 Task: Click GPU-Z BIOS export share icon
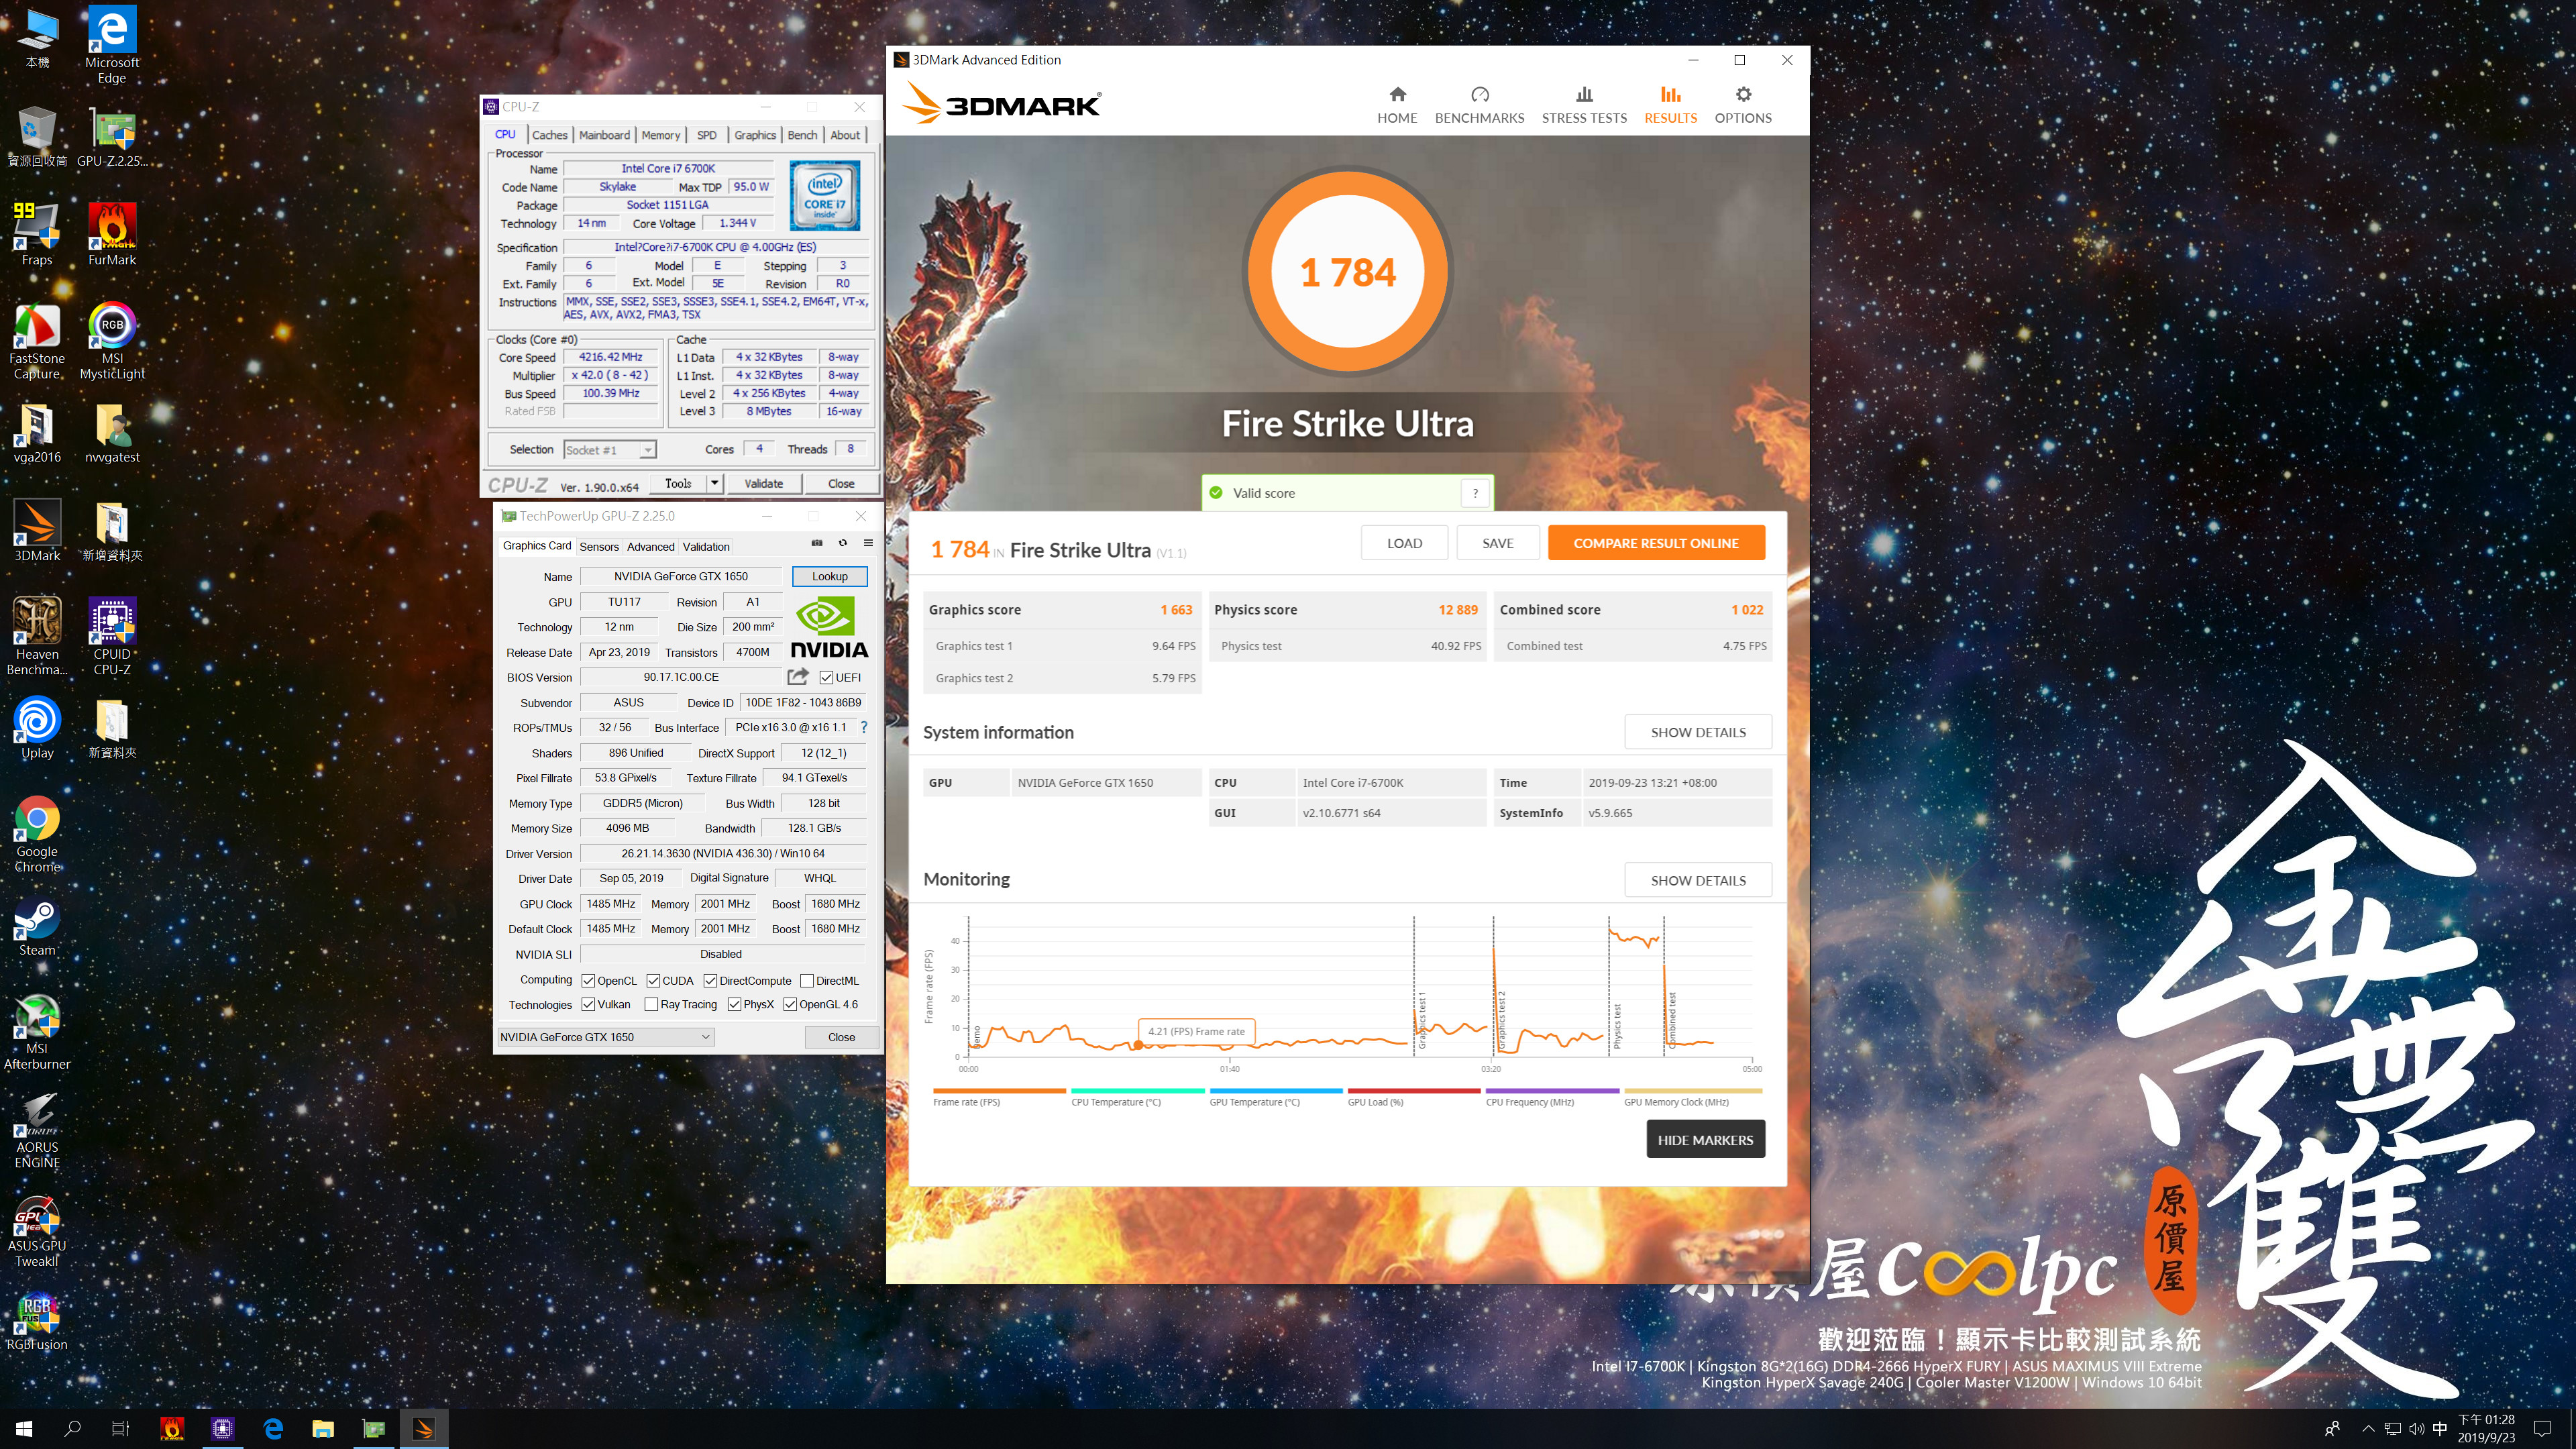click(798, 677)
